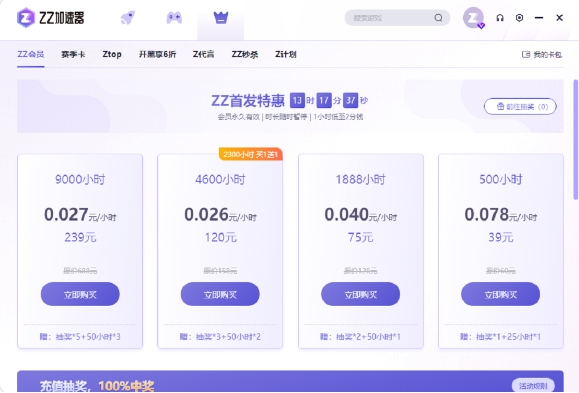
Task: Click the search magnifier icon
Action: point(438,18)
